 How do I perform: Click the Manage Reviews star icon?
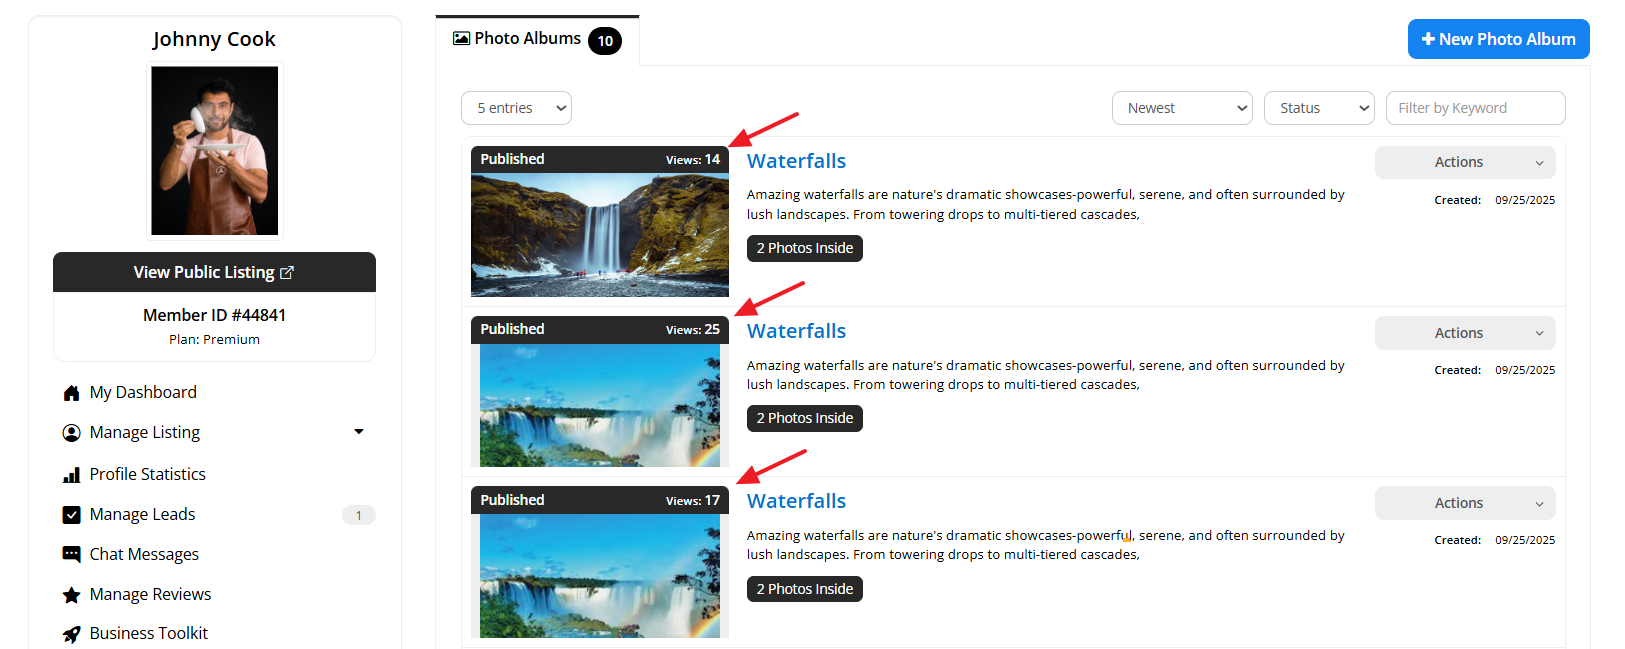[x=71, y=595]
